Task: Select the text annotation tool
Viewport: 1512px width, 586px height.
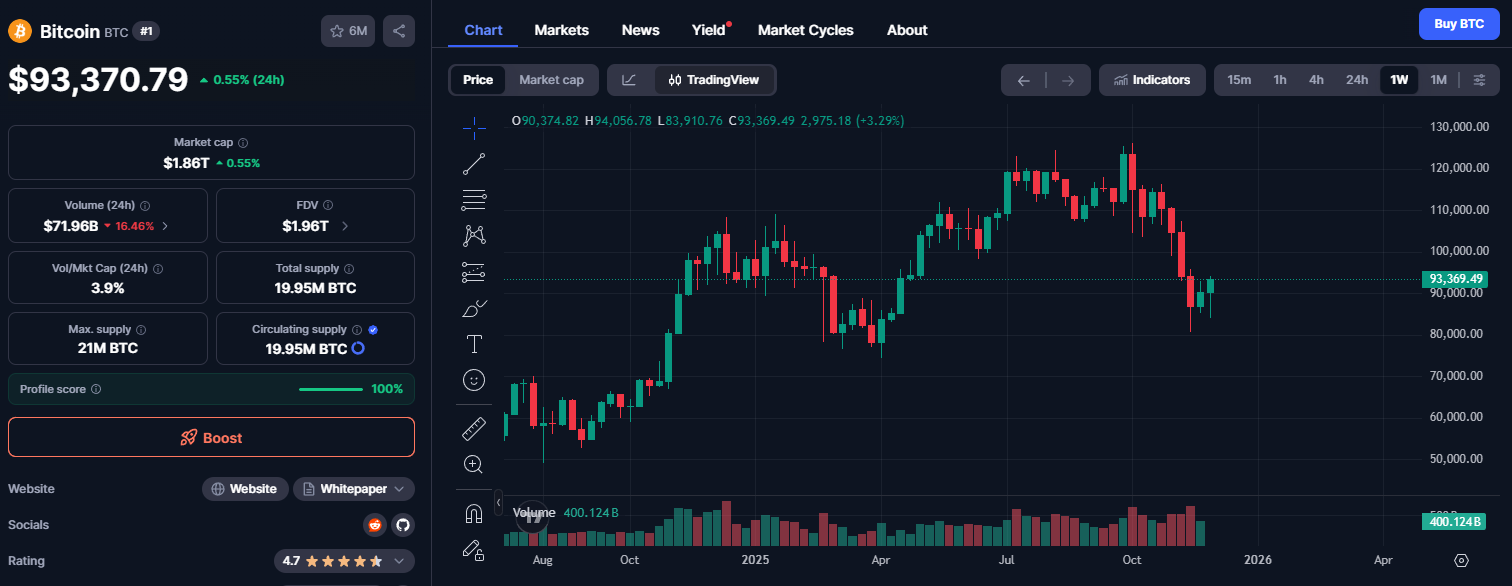Action: (474, 343)
